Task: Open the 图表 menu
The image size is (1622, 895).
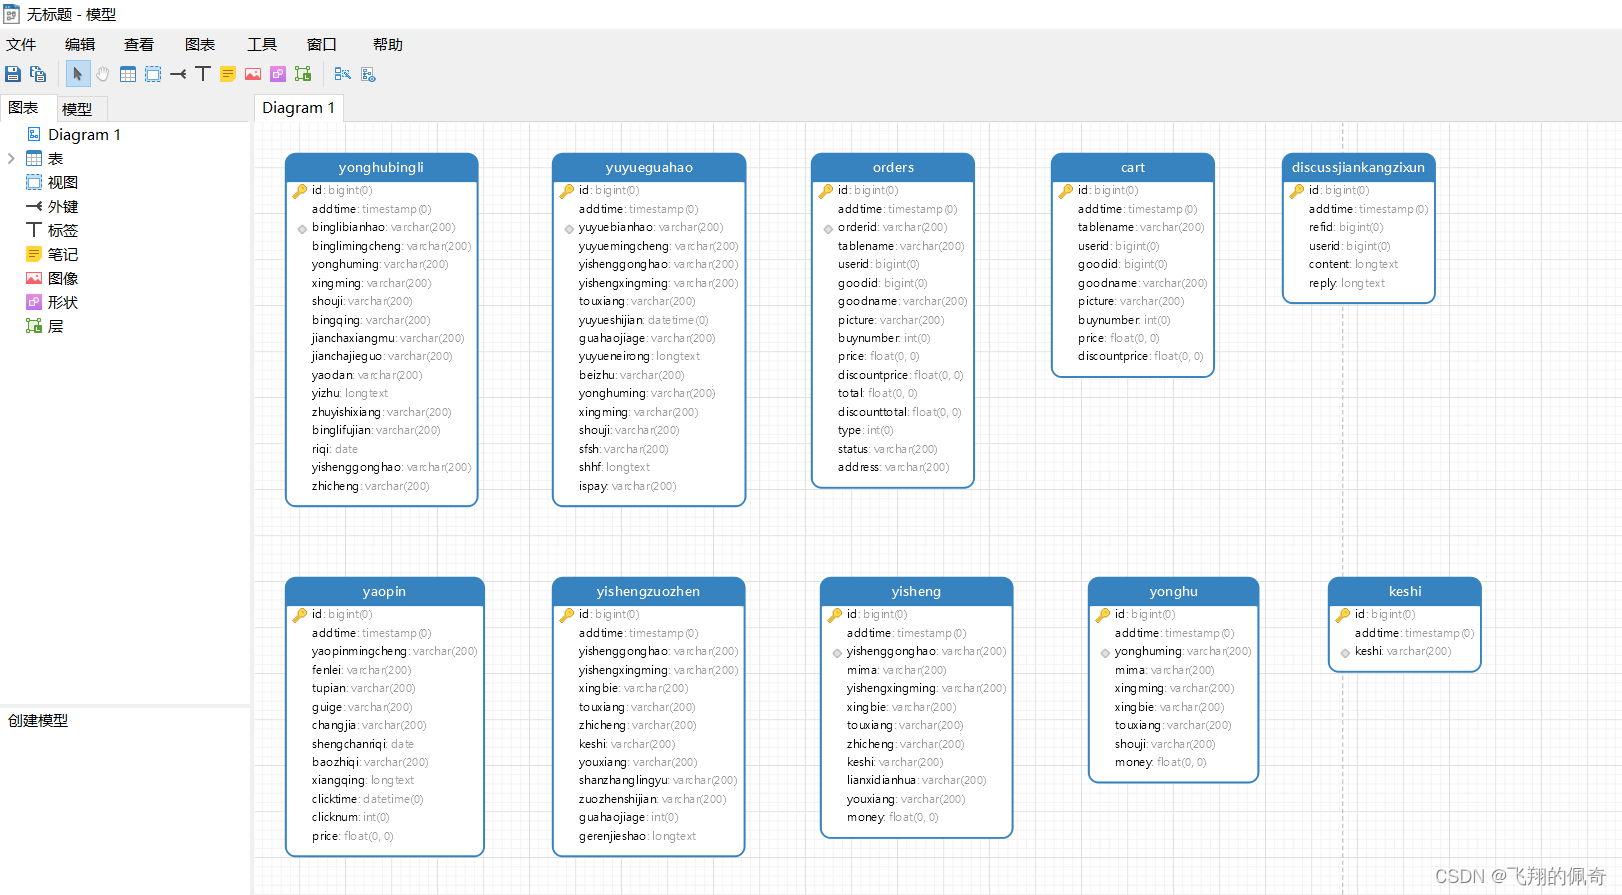Action: [200, 44]
